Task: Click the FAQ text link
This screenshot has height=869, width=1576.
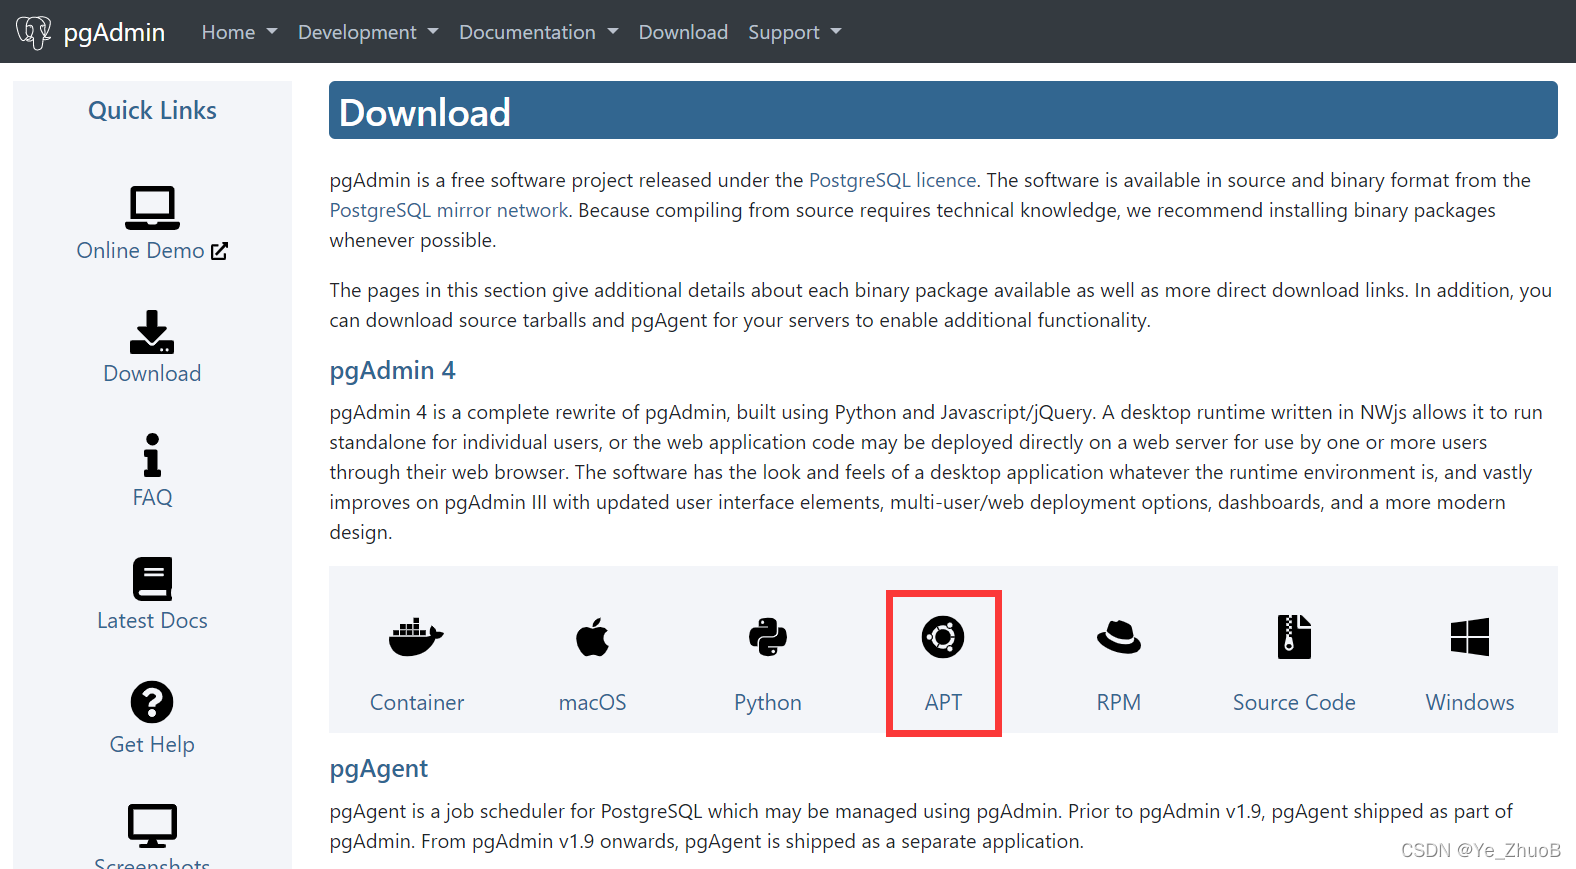Action: 152,497
